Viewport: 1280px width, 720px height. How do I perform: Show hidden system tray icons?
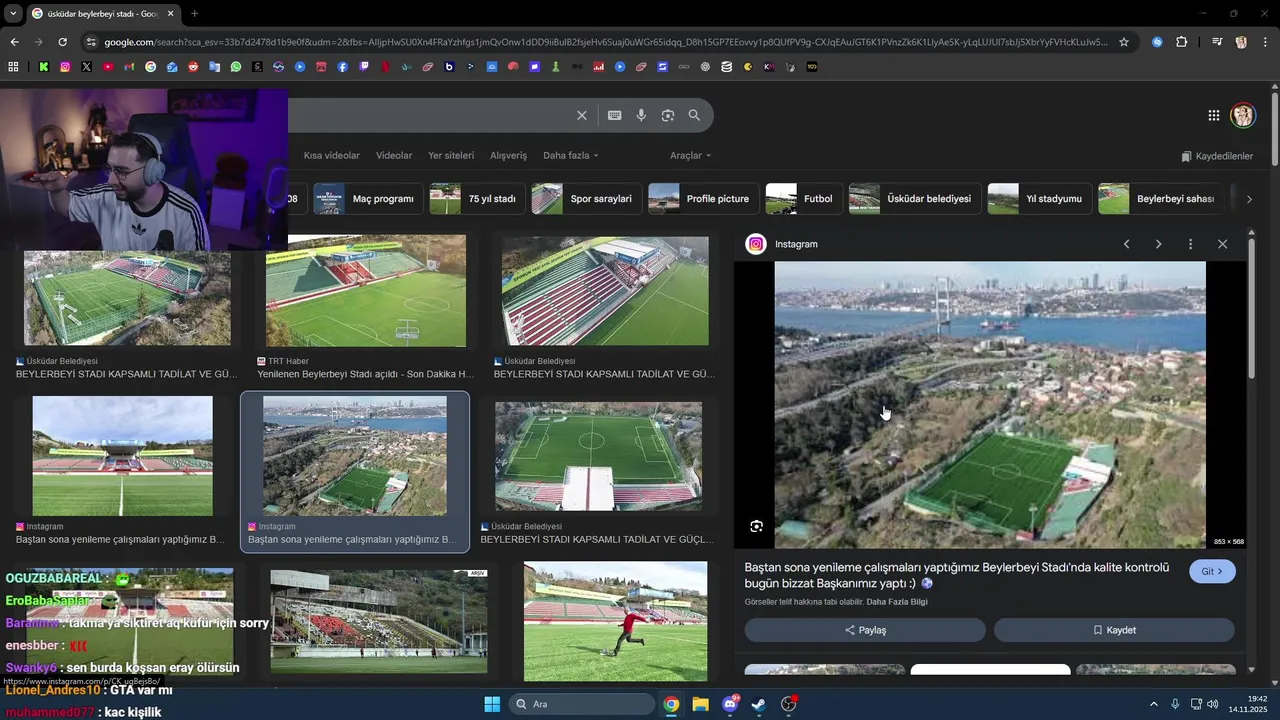1153,704
